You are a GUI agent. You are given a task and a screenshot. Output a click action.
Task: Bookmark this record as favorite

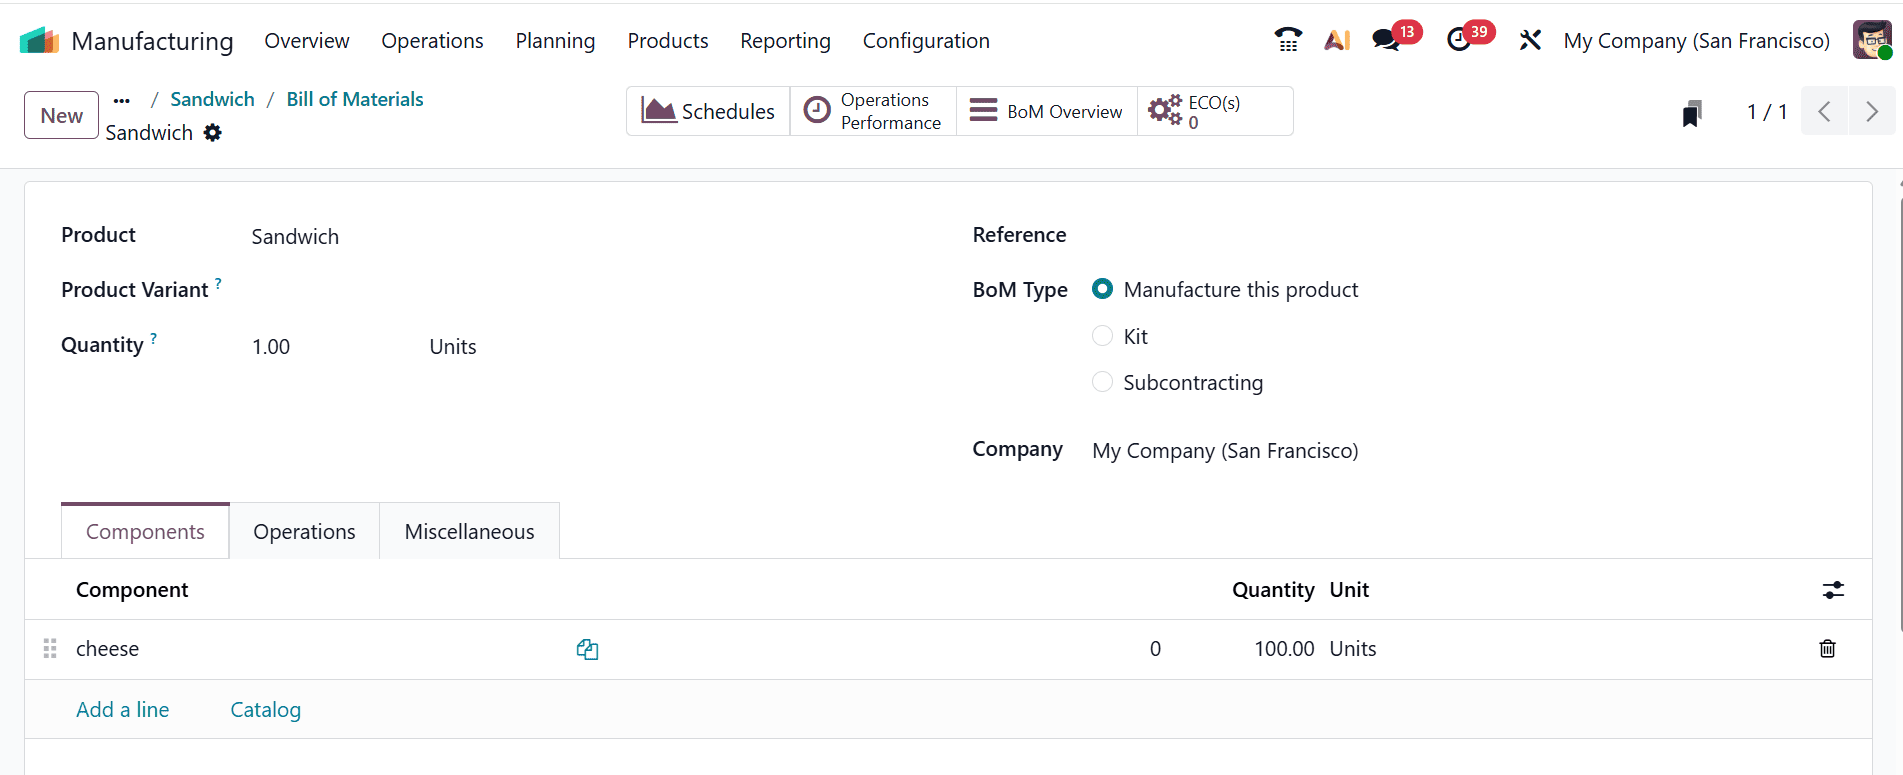(x=1690, y=112)
